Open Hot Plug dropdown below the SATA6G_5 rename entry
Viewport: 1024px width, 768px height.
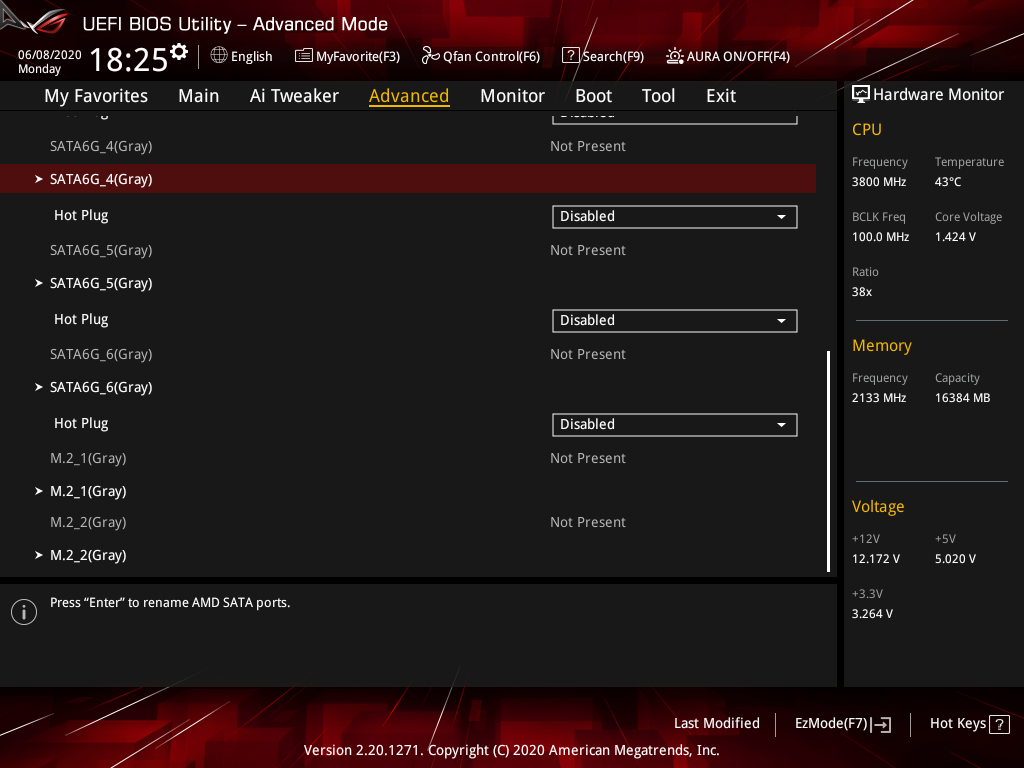click(675, 321)
